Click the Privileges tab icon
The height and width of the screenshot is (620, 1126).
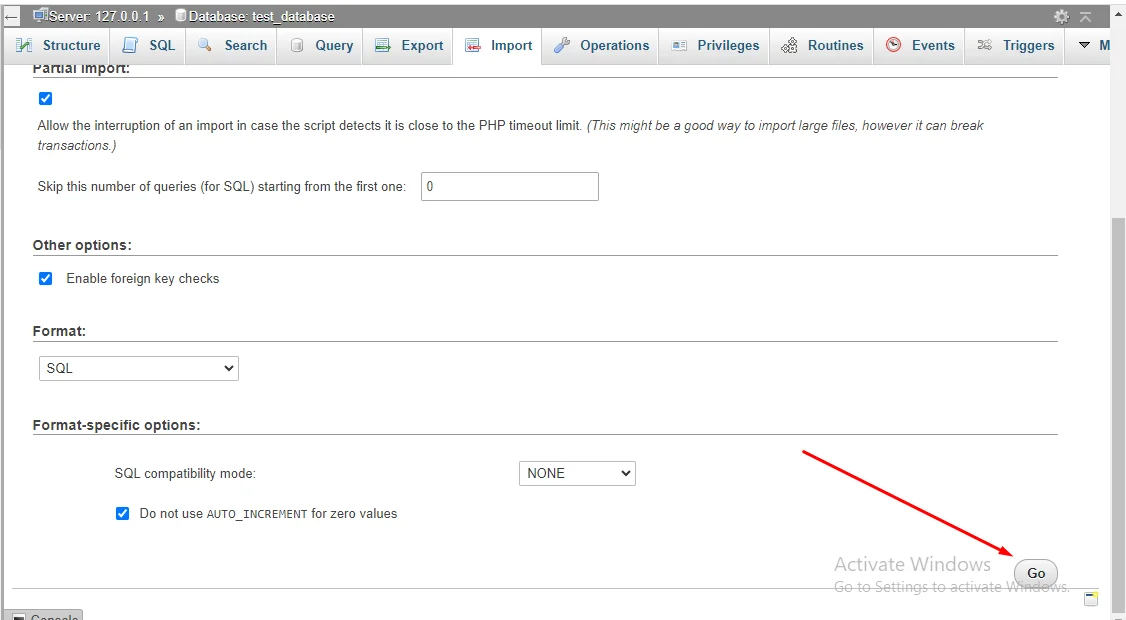pyautogui.click(x=680, y=45)
